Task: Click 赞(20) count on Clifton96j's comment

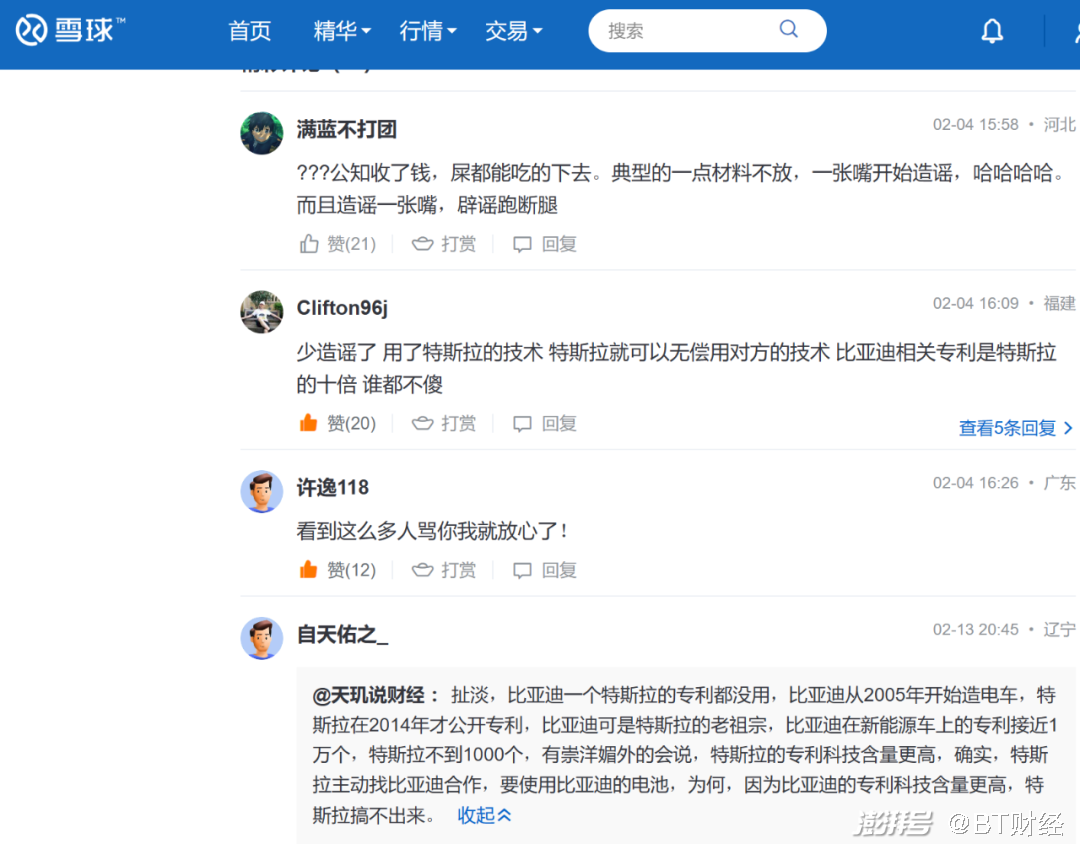Action: [x=351, y=423]
